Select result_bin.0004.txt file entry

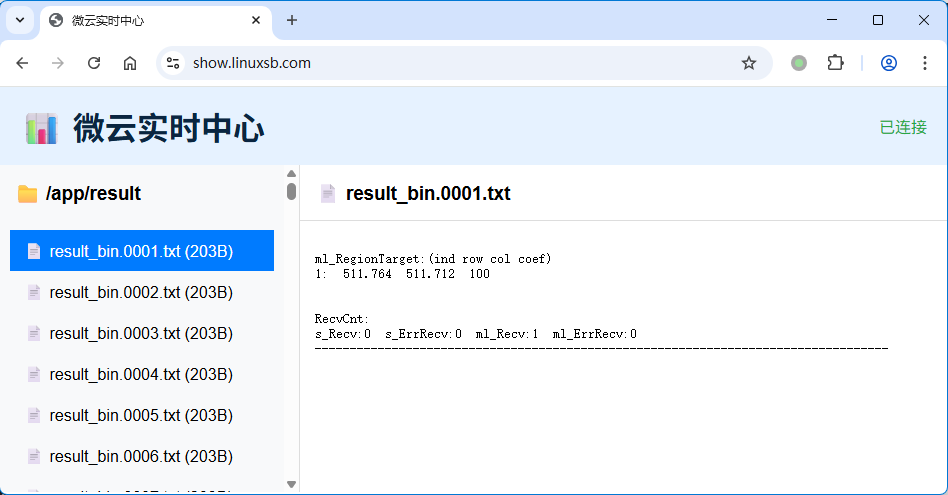point(141,374)
